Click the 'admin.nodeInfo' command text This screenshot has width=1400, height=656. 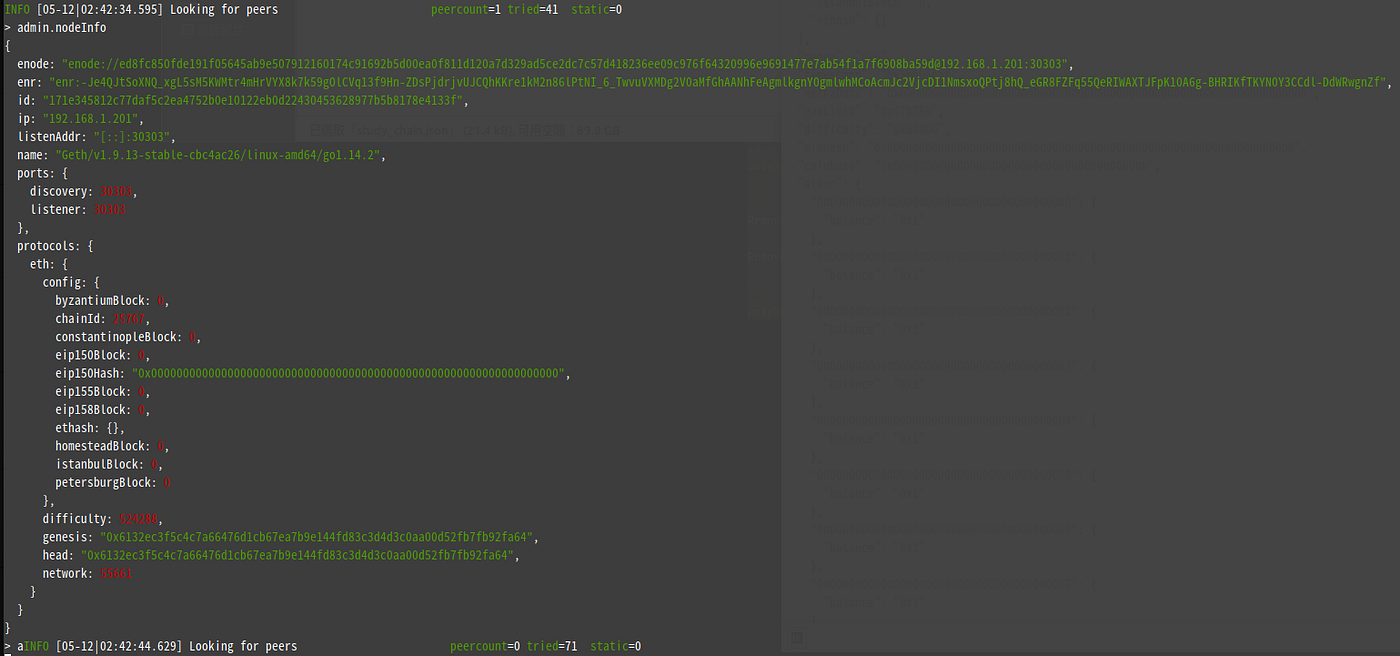[x=61, y=28]
